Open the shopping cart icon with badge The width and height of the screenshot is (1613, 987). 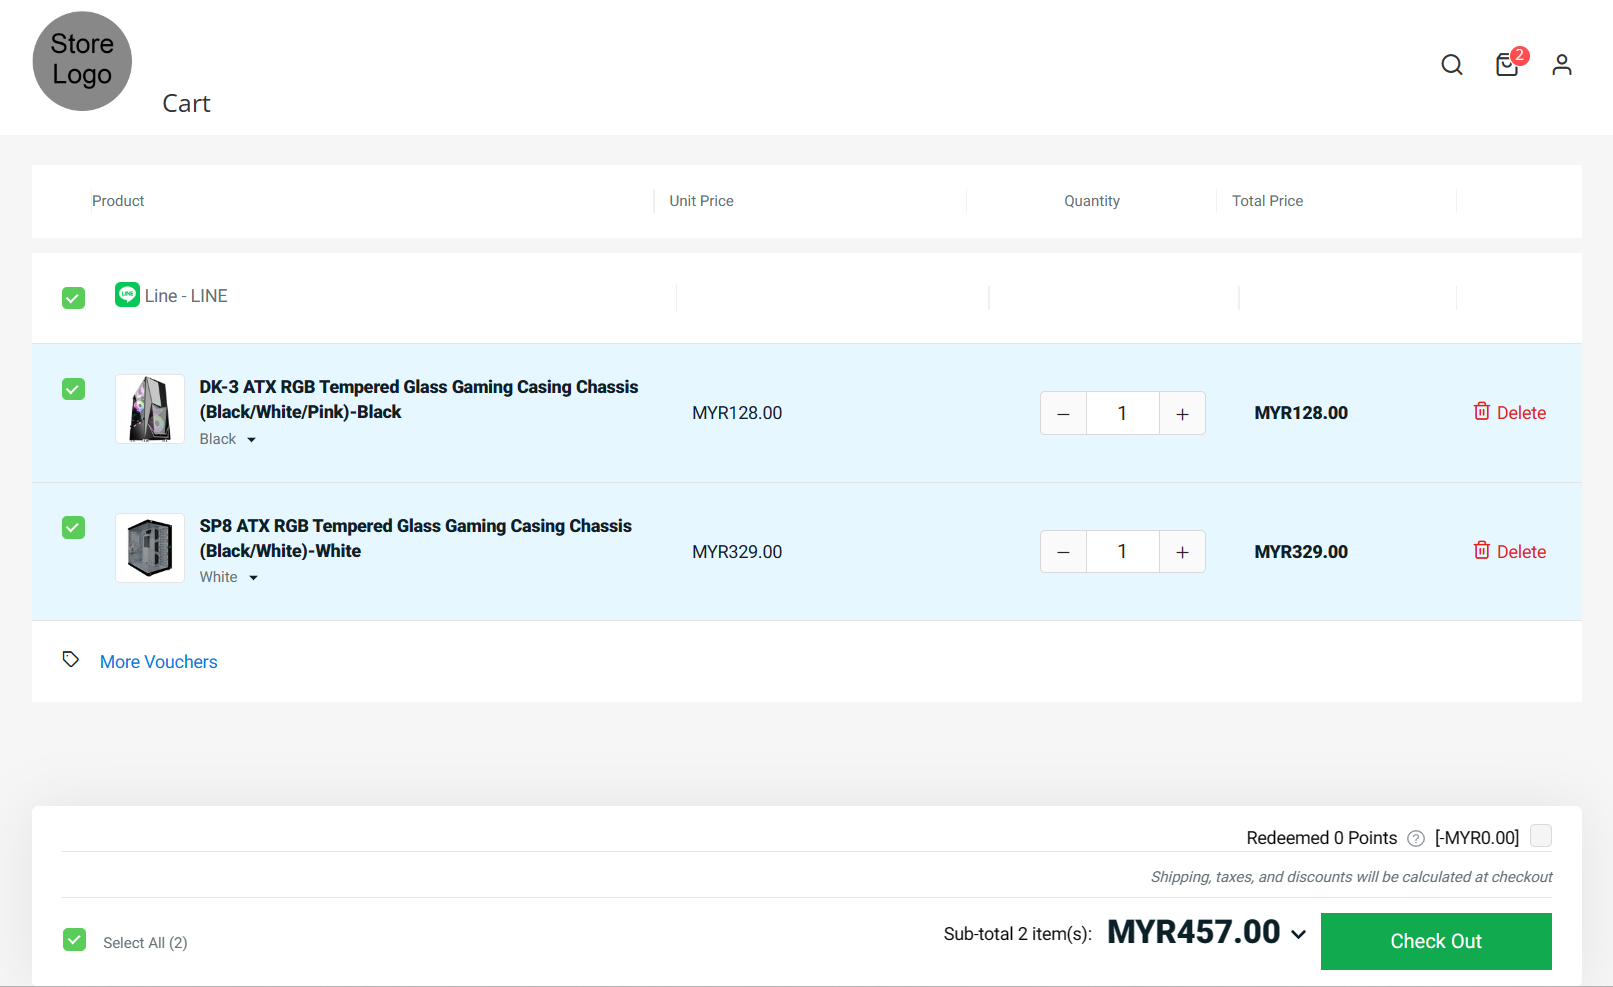1507,65
